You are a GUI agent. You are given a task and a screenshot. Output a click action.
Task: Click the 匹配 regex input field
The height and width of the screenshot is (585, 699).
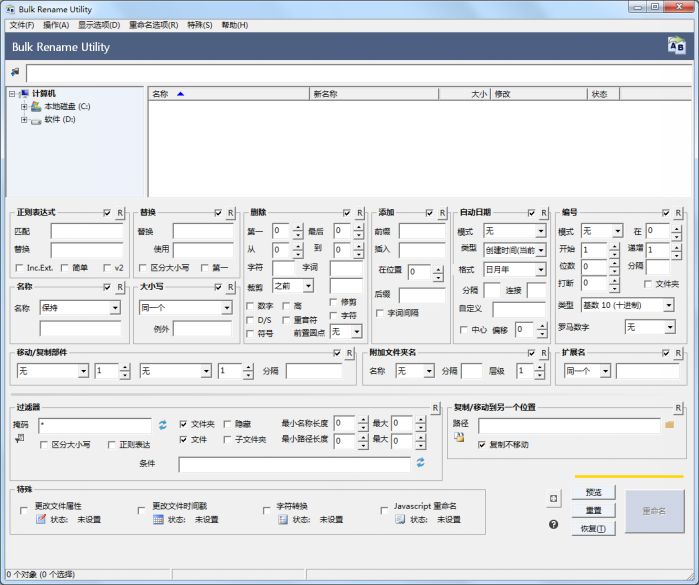pos(87,231)
